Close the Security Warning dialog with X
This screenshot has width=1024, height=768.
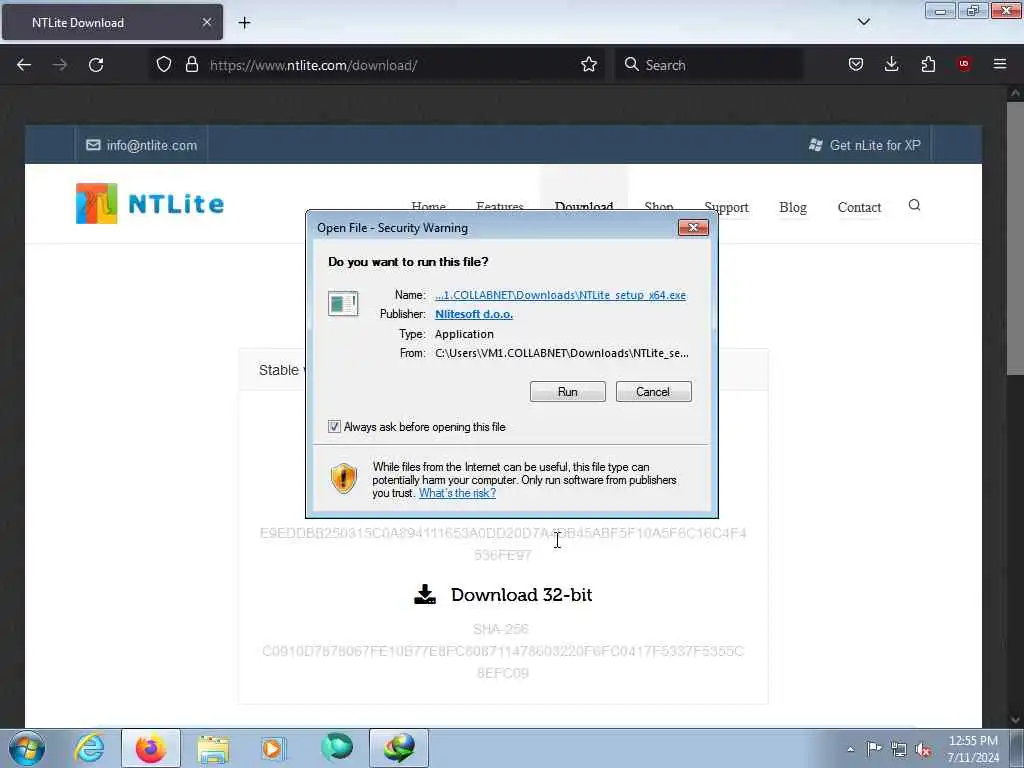click(693, 227)
